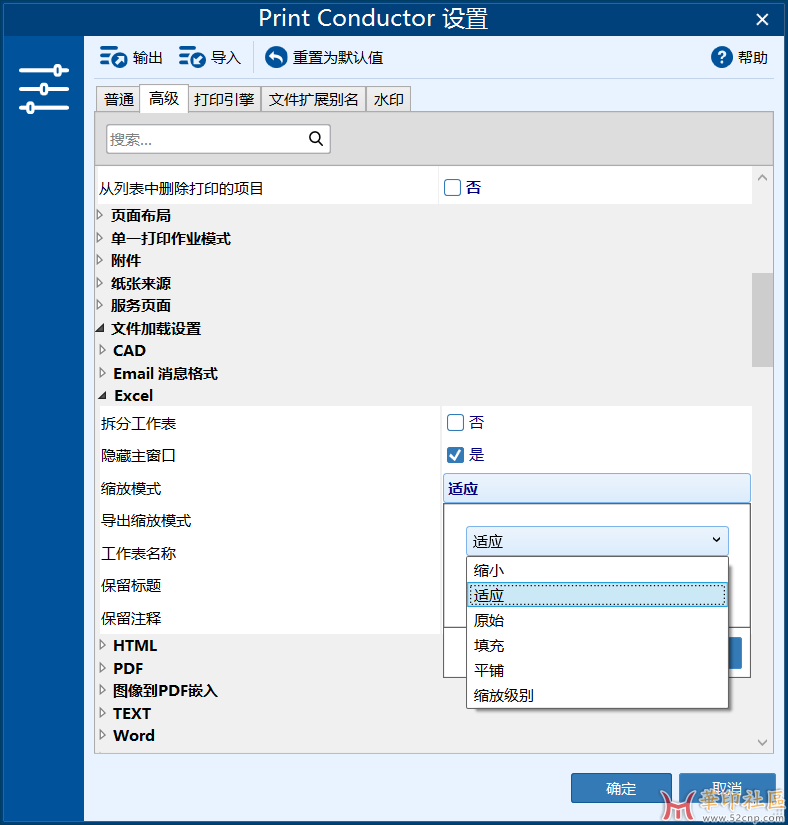Select 填充 in the dropdown list
This screenshot has width=788, height=825.
597,645
